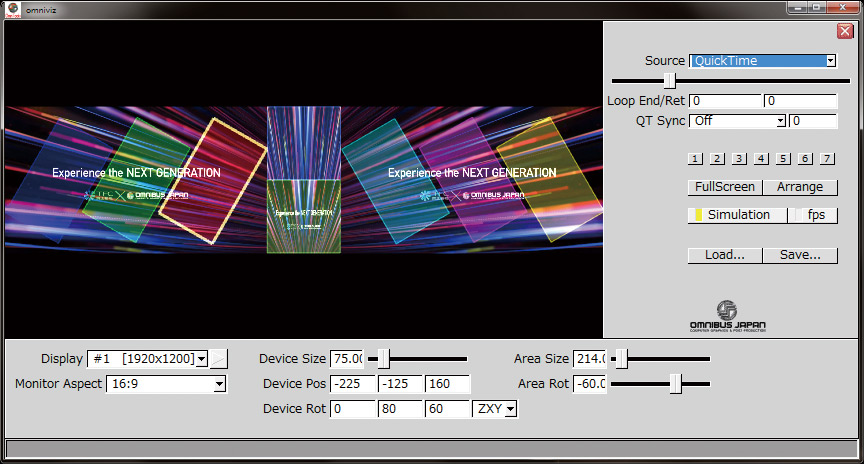The image size is (864, 464).
Task: Select preset button 7
Action: (827, 159)
